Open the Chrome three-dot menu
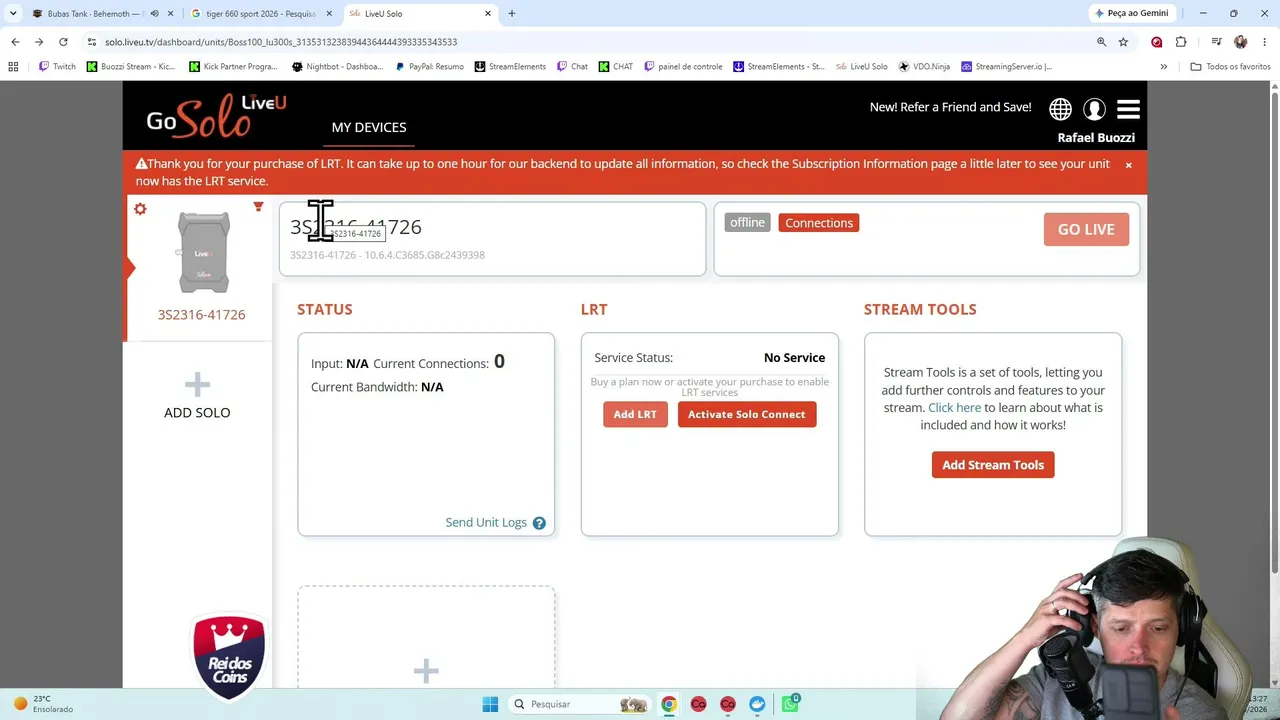 (1265, 42)
